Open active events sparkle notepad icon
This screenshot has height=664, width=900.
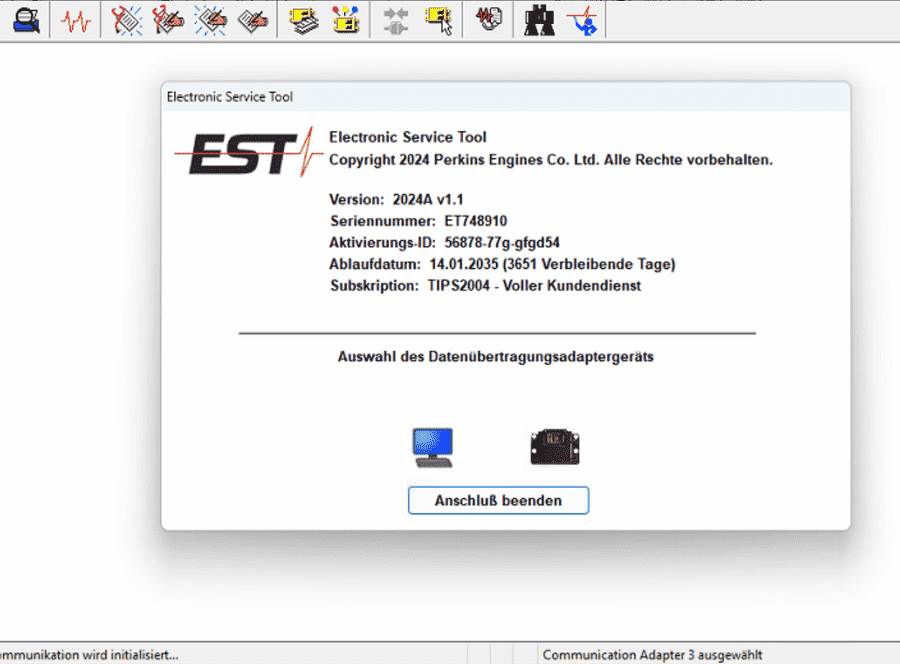tap(211, 21)
